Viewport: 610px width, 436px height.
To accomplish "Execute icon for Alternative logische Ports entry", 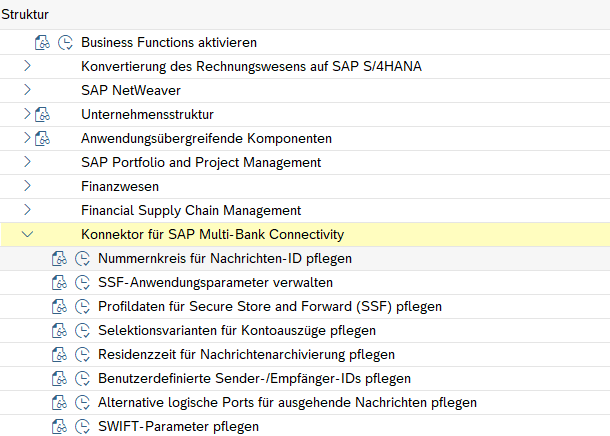I will coord(83,403).
